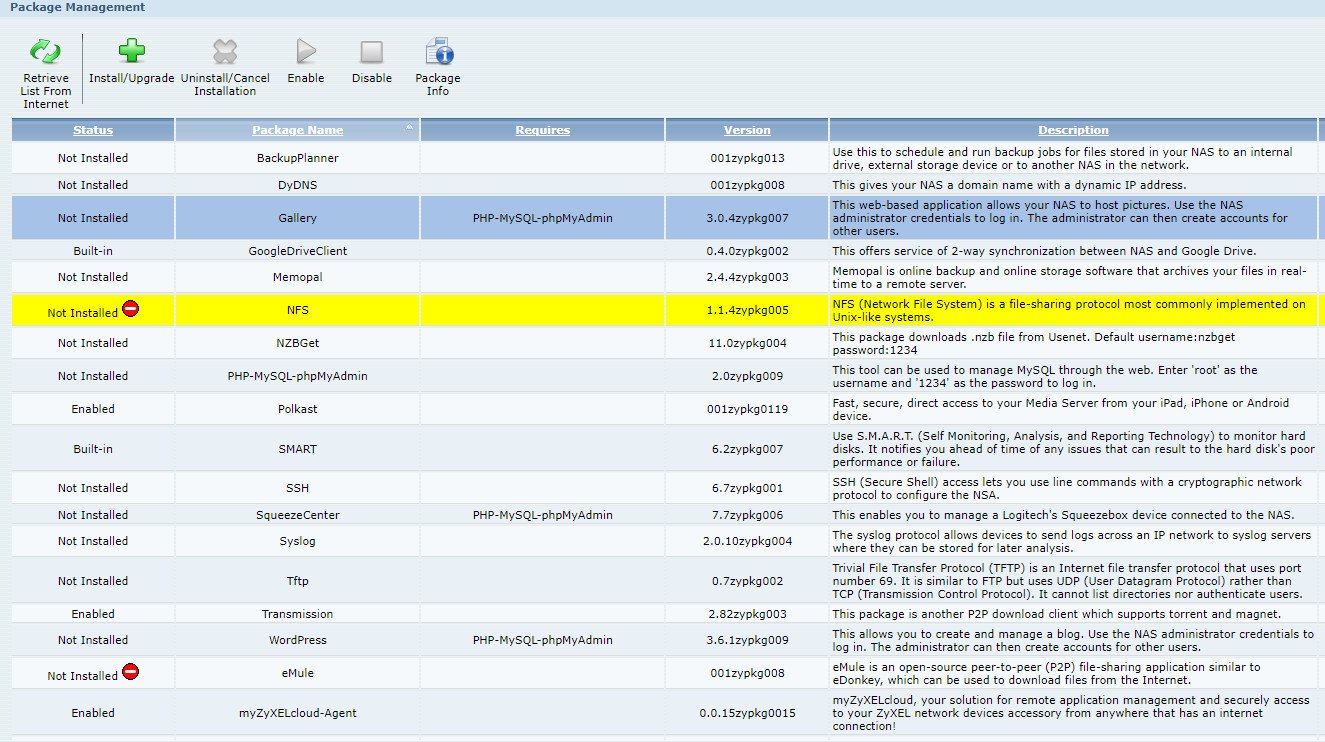Click the Install/Upgrade green plus icon
This screenshot has height=742, width=1325.
[x=132, y=51]
